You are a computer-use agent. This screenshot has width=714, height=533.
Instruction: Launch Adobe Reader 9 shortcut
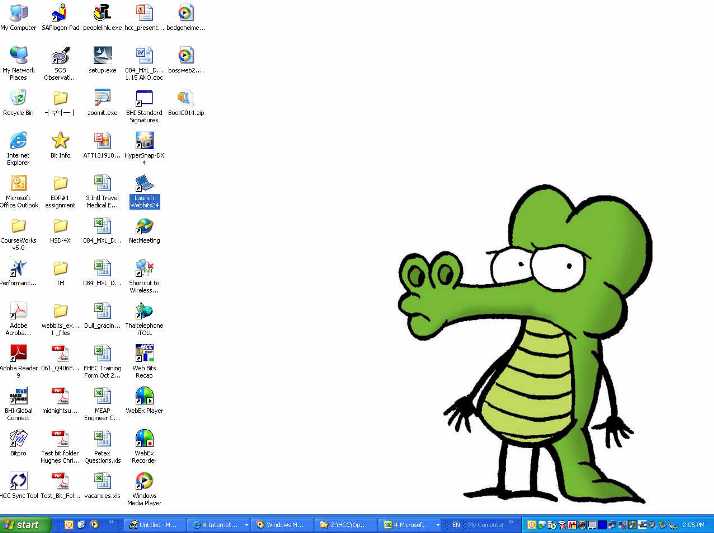pyautogui.click(x=18, y=361)
